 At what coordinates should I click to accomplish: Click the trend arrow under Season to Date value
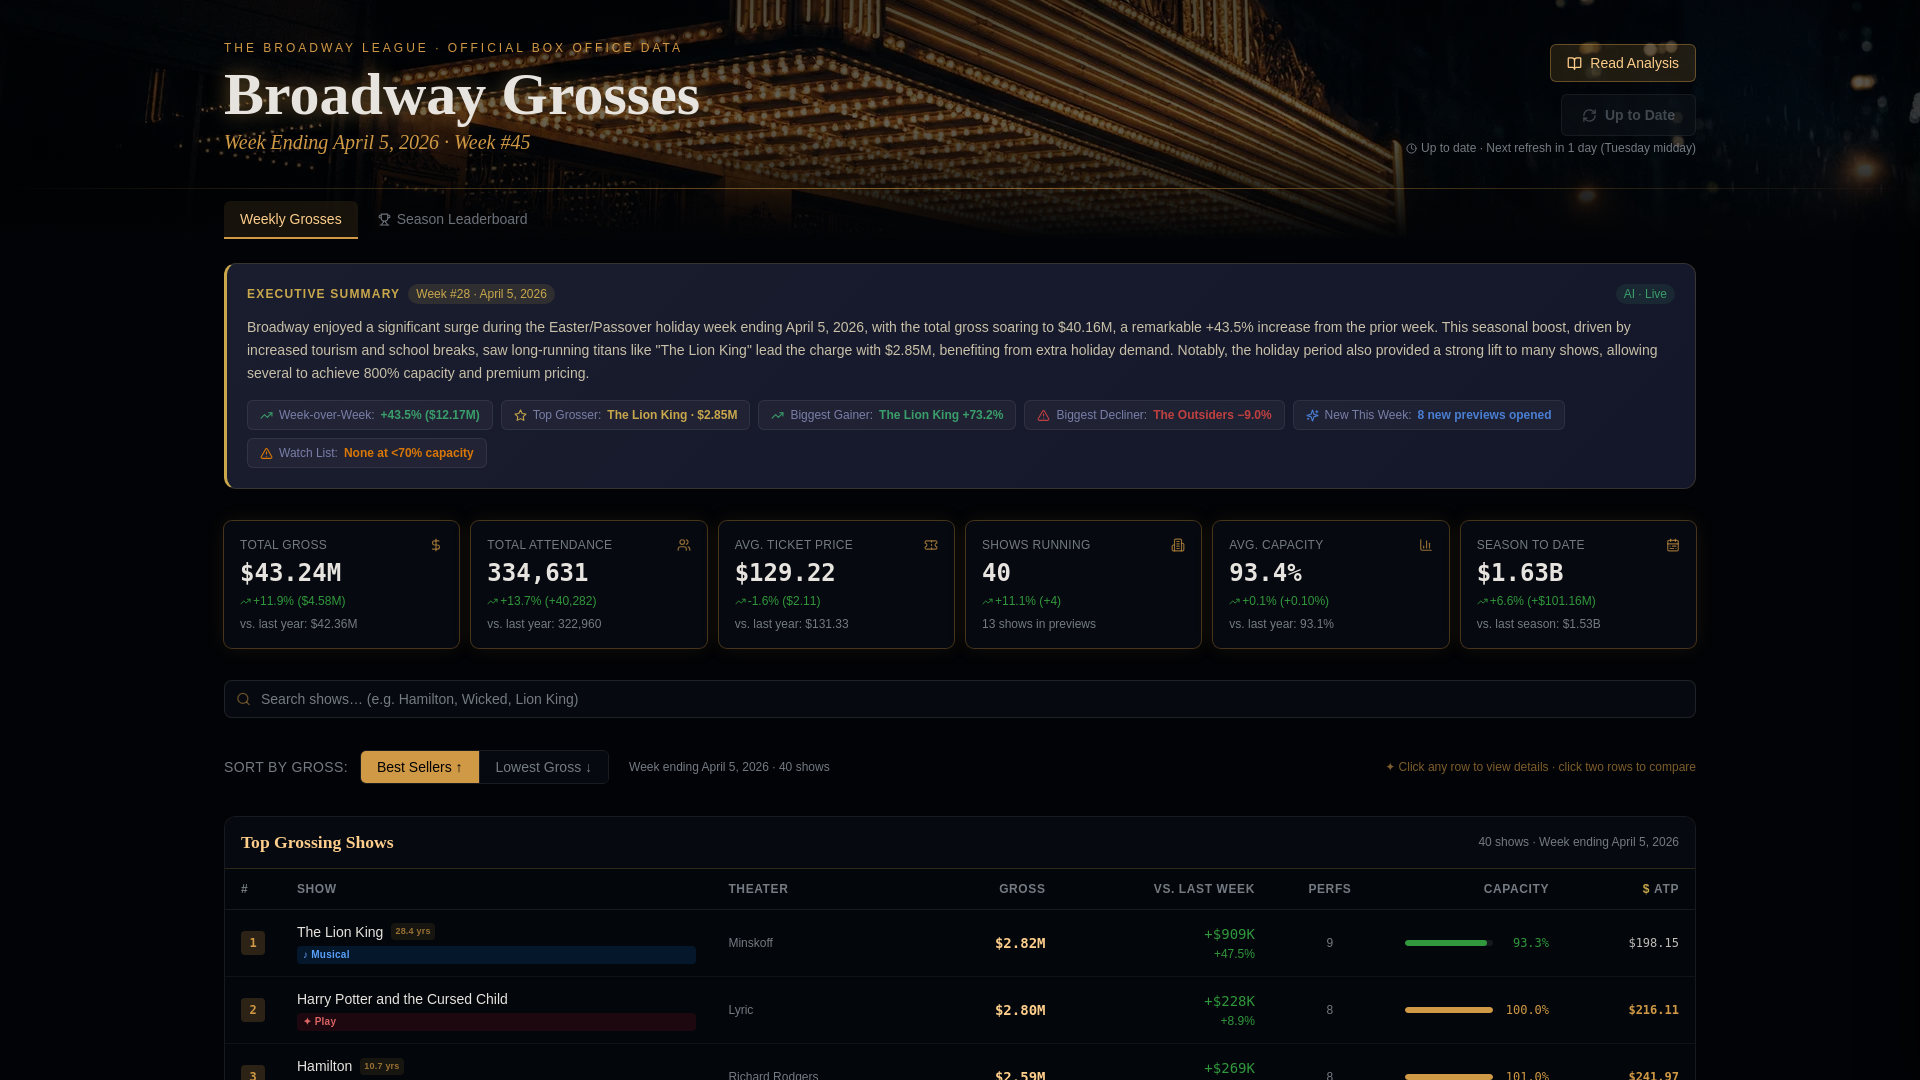point(1482,602)
